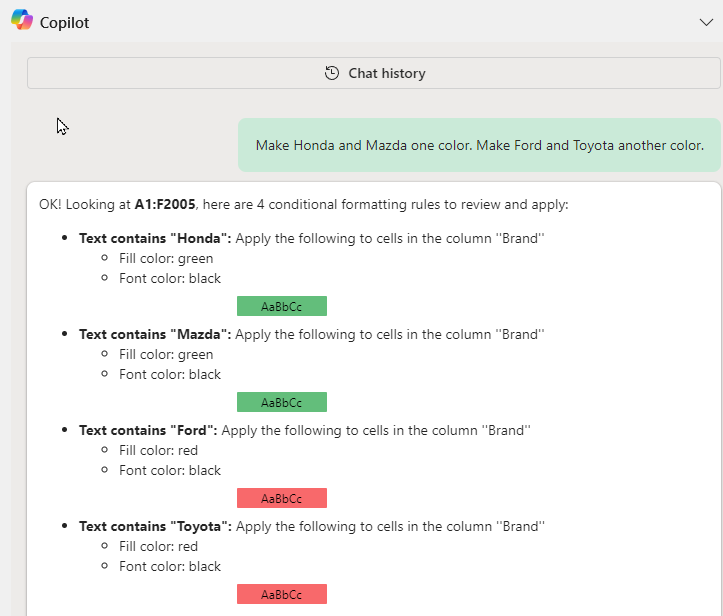Click the clock icon beside Chat history
Screen dimensions: 723x616
click(332, 73)
